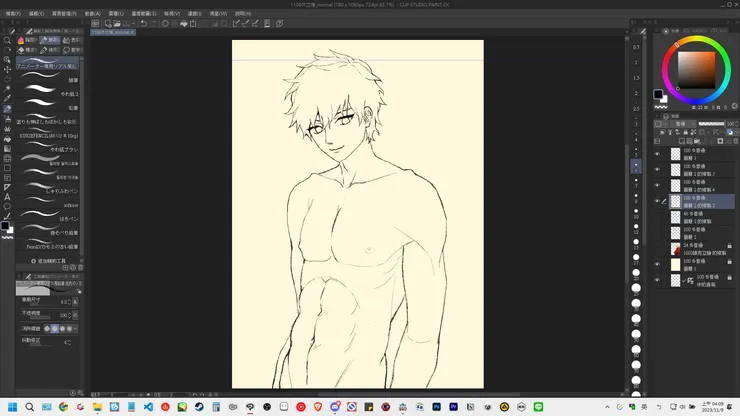Click the 圖層 2 的複製 4 layer thumbnail
740x416 pixels.
click(x=675, y=185)
